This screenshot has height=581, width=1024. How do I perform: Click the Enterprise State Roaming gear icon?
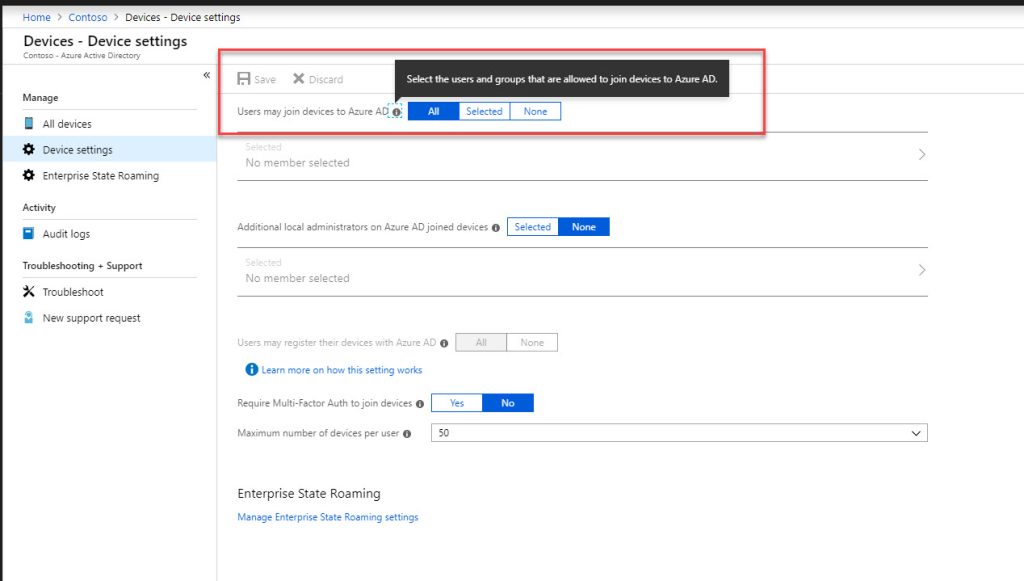point(26,176)
